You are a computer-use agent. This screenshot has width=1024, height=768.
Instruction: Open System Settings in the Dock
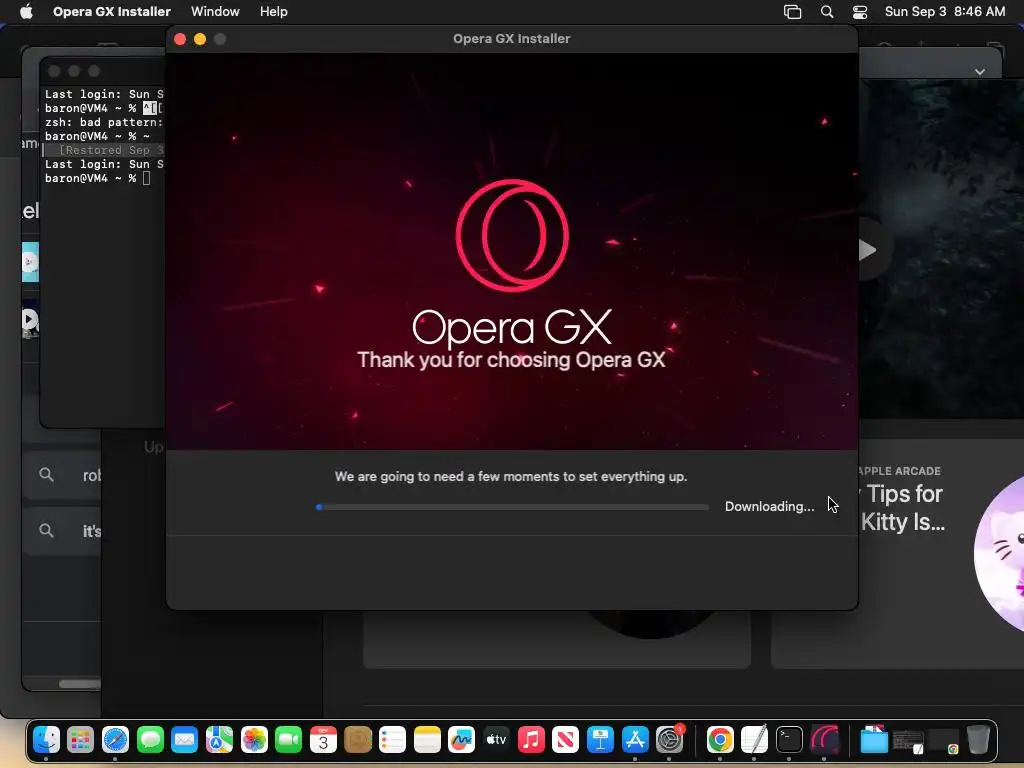click(669, 740)
